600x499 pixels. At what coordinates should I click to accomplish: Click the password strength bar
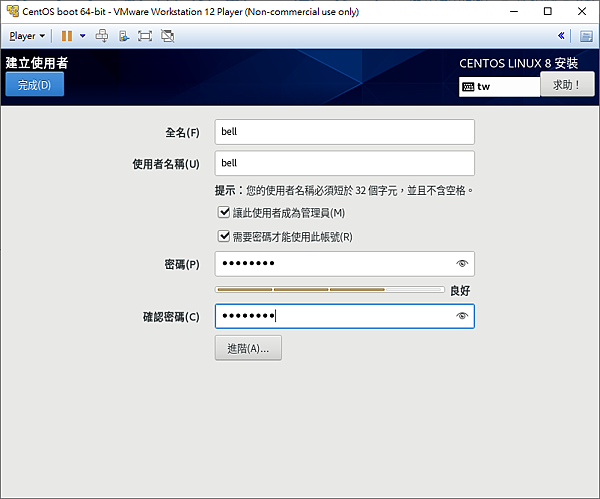[329, 290]
